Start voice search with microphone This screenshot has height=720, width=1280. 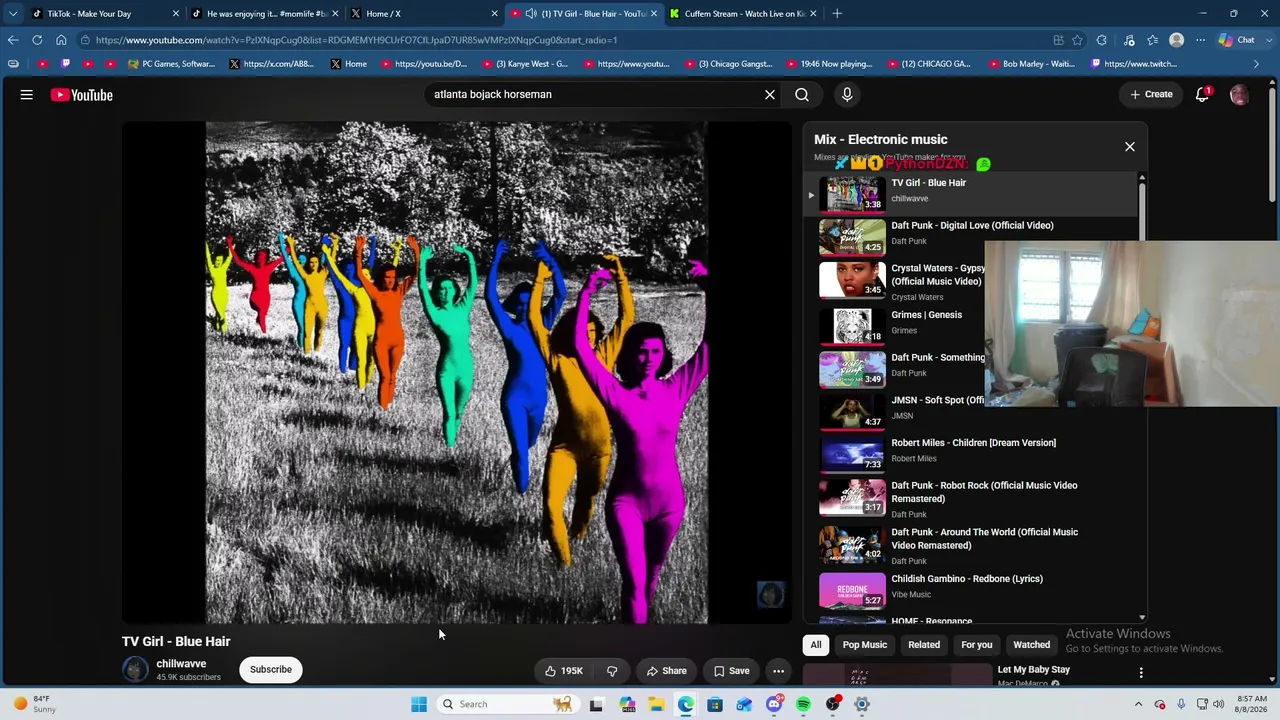847,95
